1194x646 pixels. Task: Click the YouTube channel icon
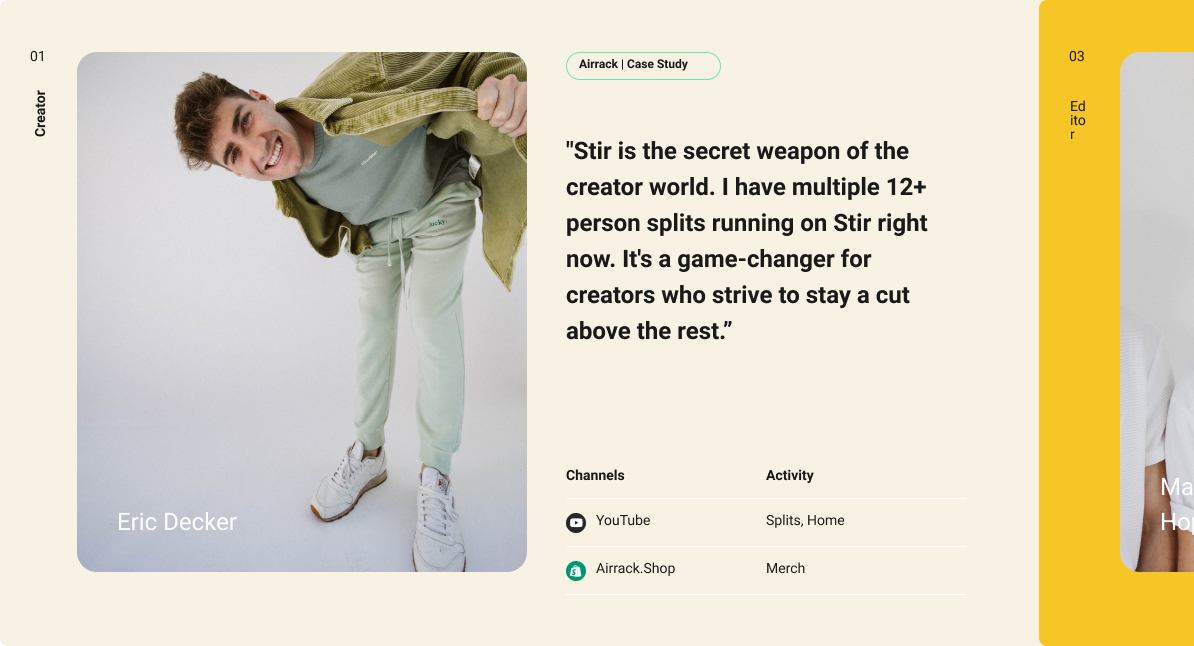576,523
